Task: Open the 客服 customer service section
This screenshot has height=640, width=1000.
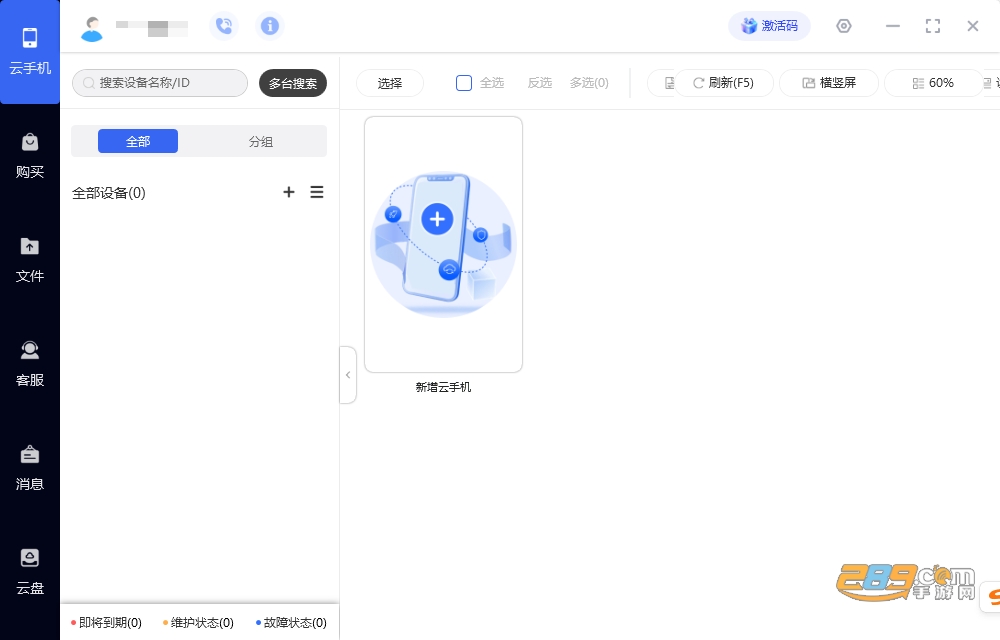Action: (30, 364)
